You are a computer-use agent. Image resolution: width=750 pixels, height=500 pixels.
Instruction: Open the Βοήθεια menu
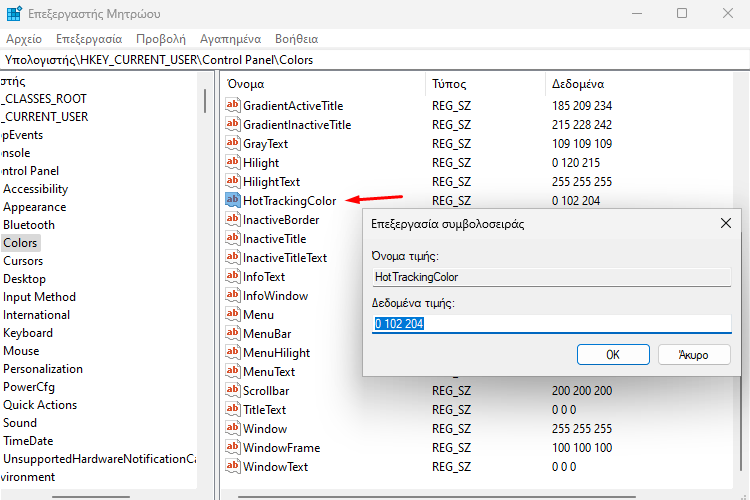[297, 39]
